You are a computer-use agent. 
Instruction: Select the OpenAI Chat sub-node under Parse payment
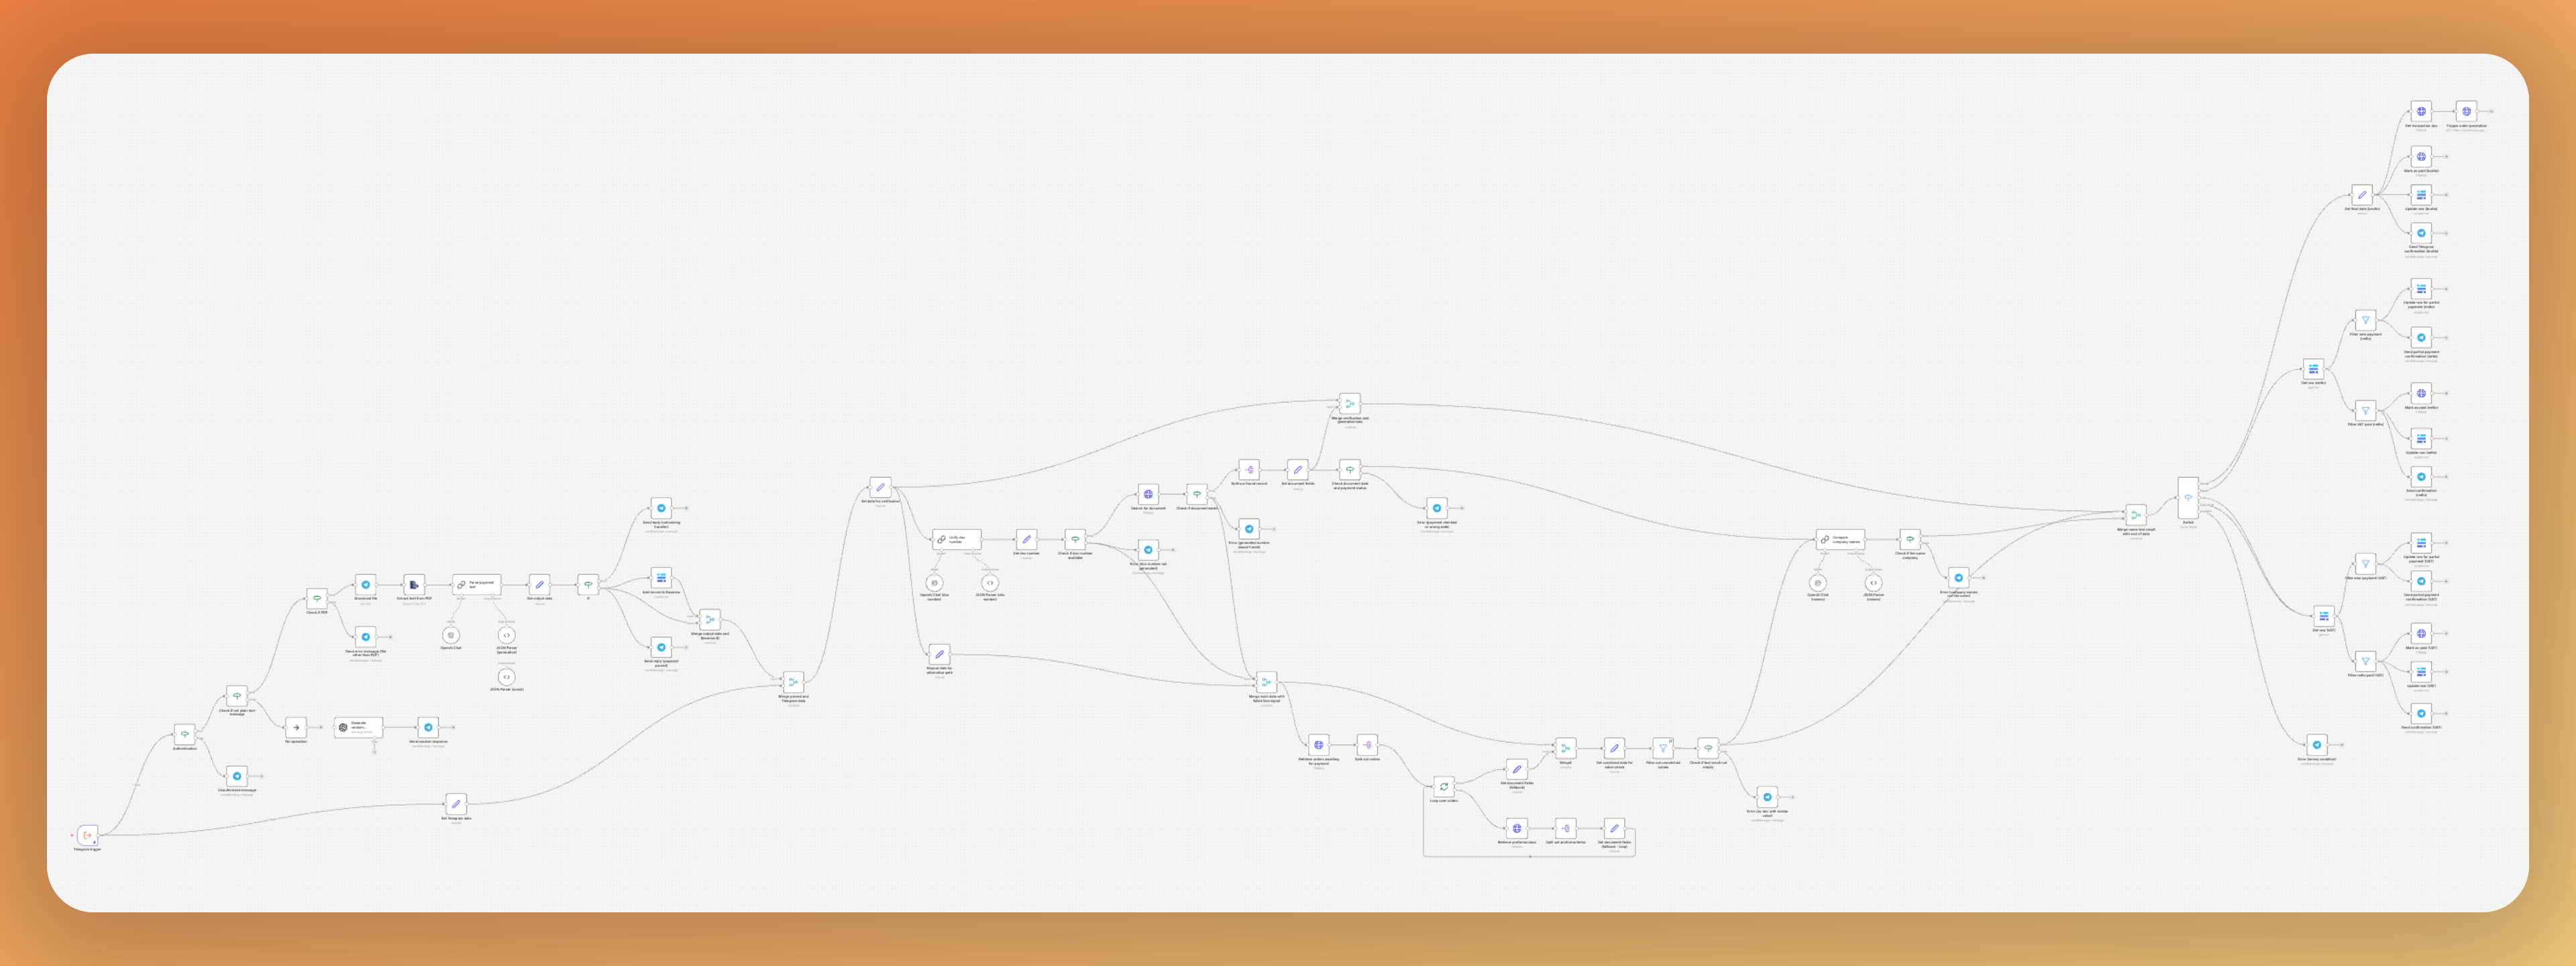tap(451, 635)
